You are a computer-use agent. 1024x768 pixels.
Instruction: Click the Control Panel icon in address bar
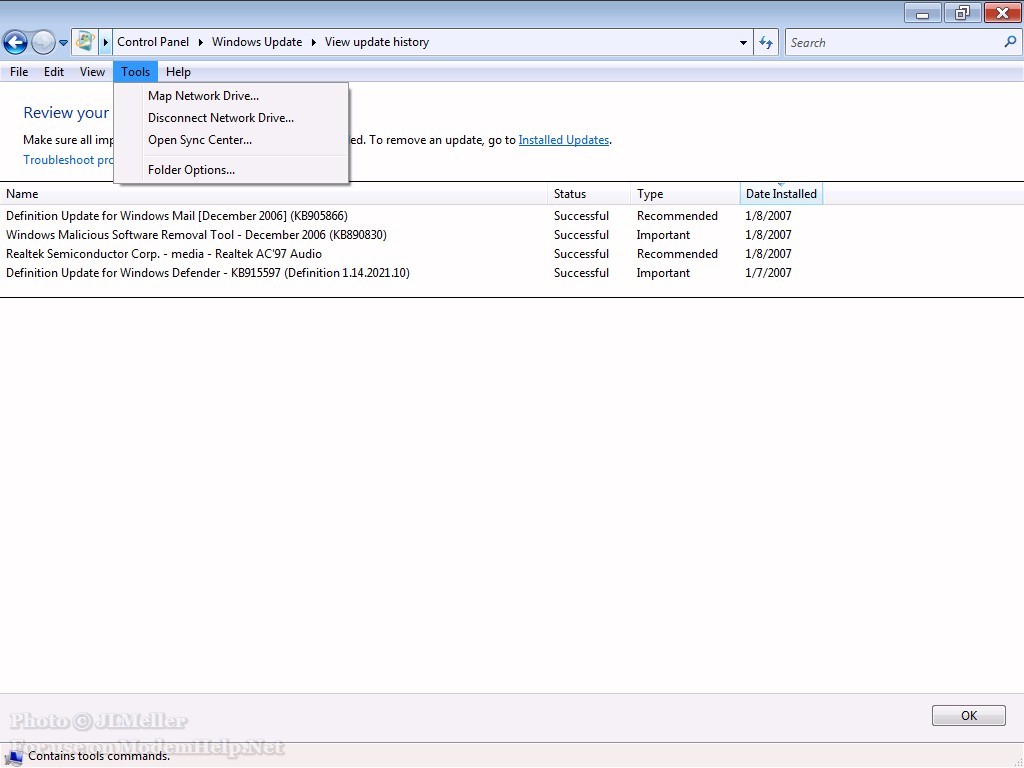(85, 42)
